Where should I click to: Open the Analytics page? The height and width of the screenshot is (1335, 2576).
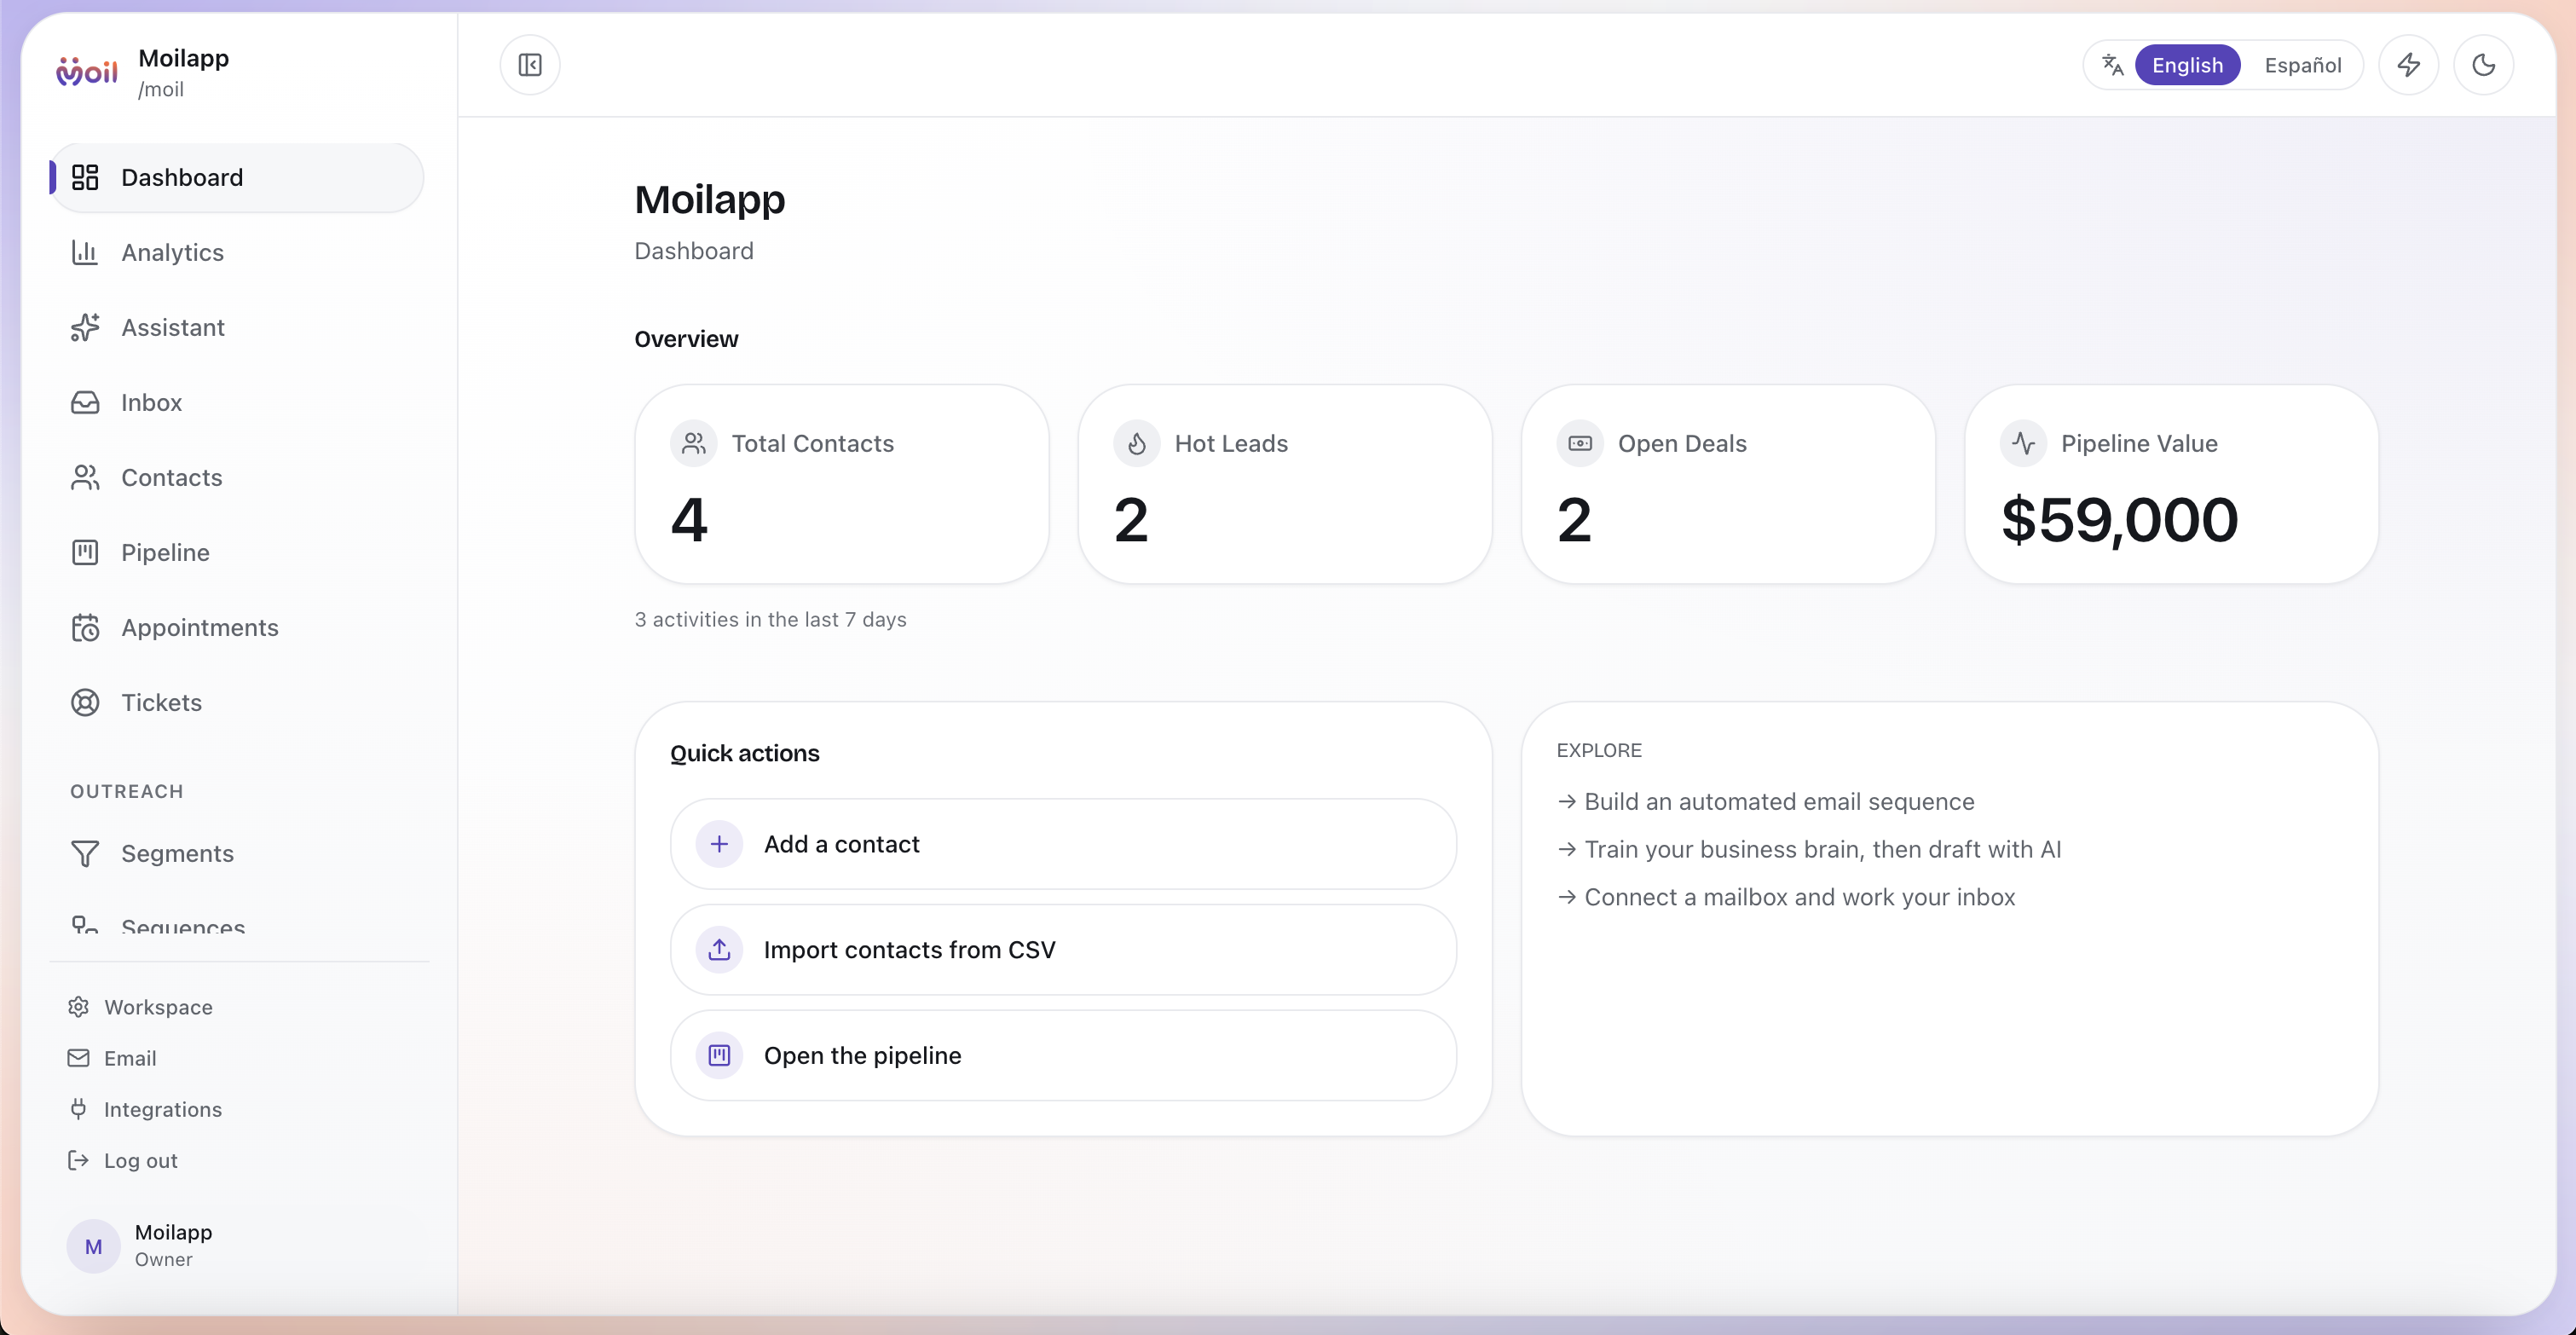point(237,252)
